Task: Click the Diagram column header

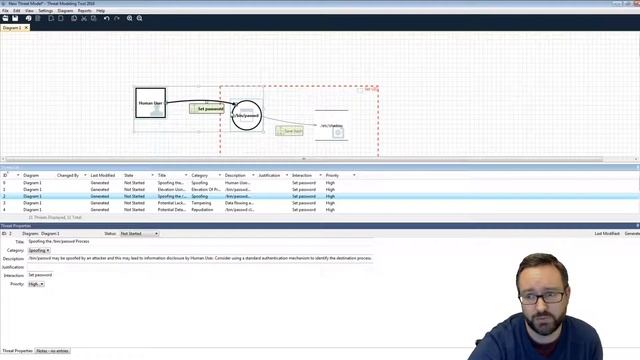Action: (31, 176)
